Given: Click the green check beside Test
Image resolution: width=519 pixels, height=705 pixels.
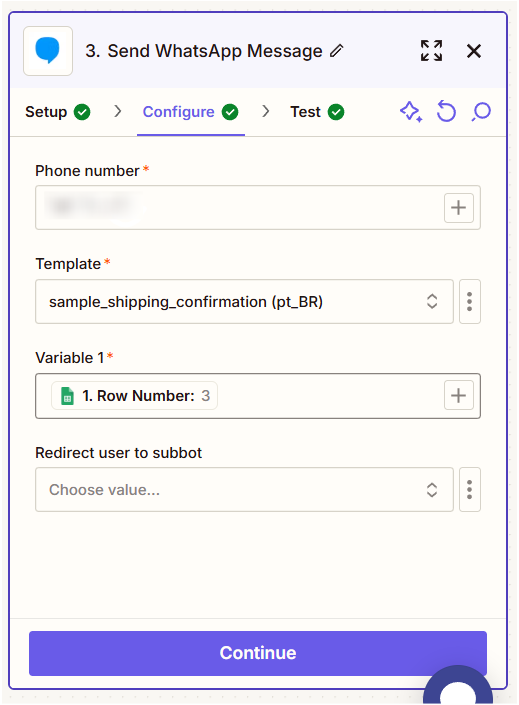Looking at the screenshot, I should point(336,112).
